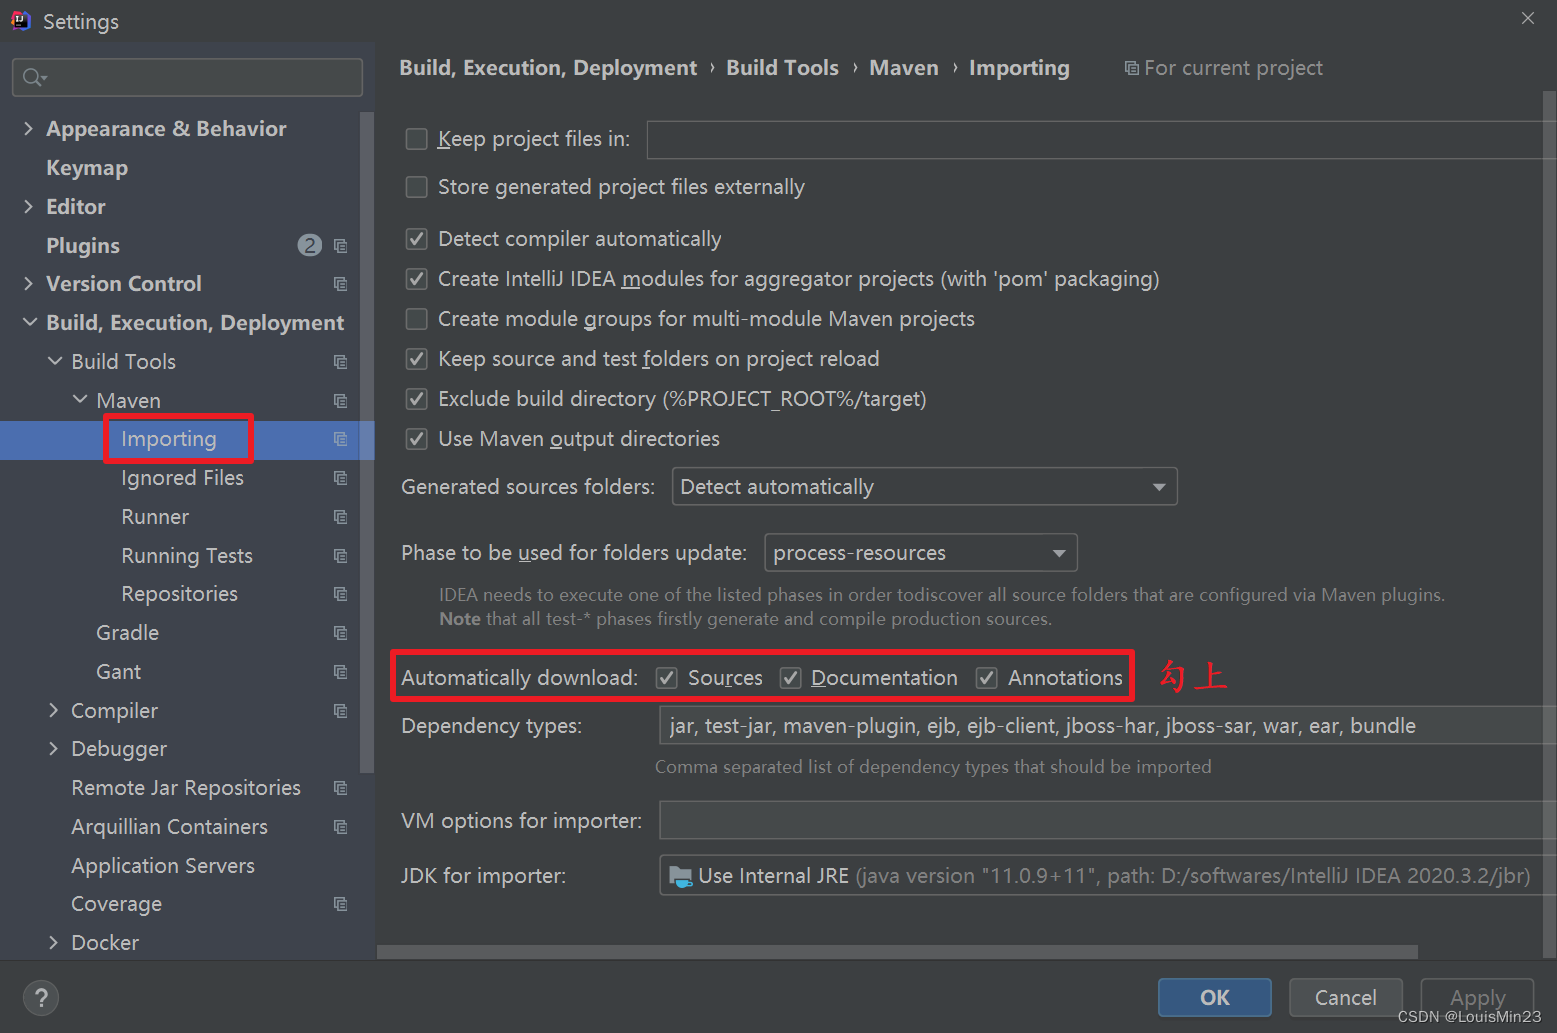Open Maven Runner settings

click(x=155, y=517)
